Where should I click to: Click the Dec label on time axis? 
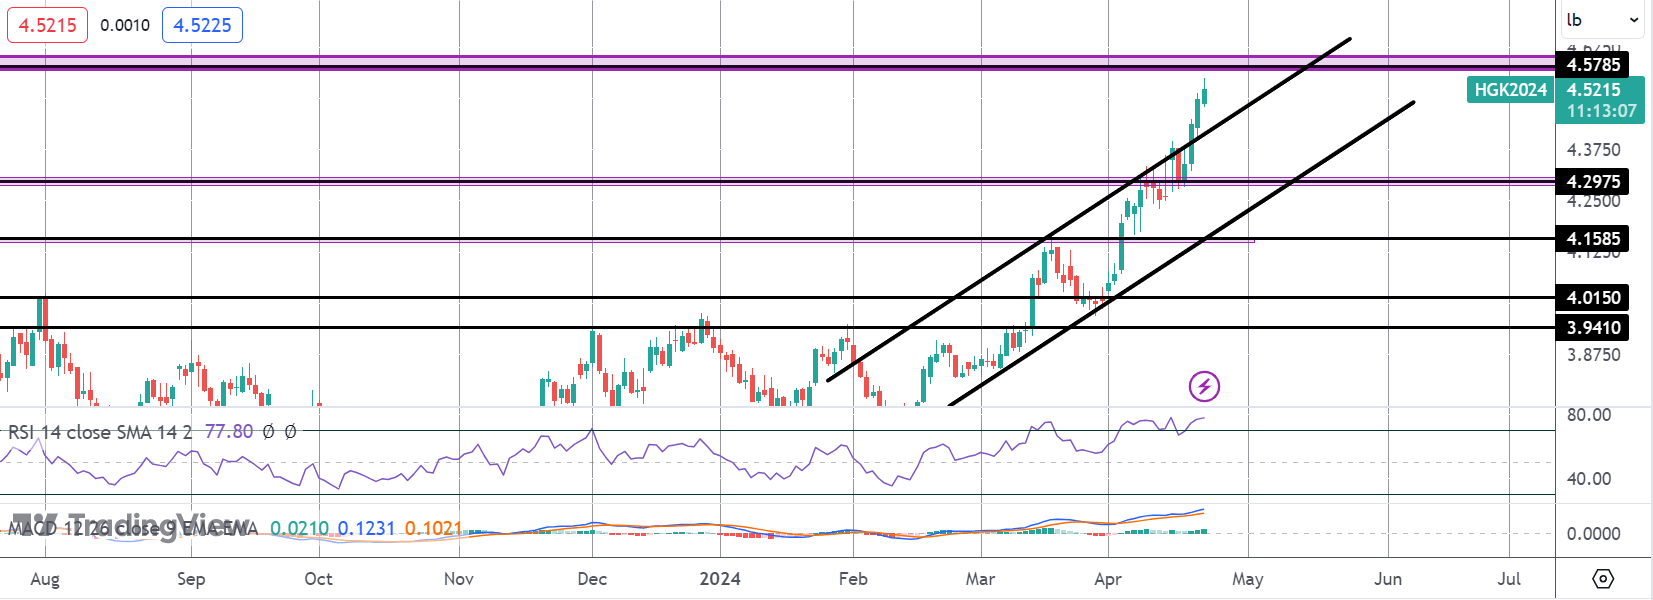[x=592, y=579]
